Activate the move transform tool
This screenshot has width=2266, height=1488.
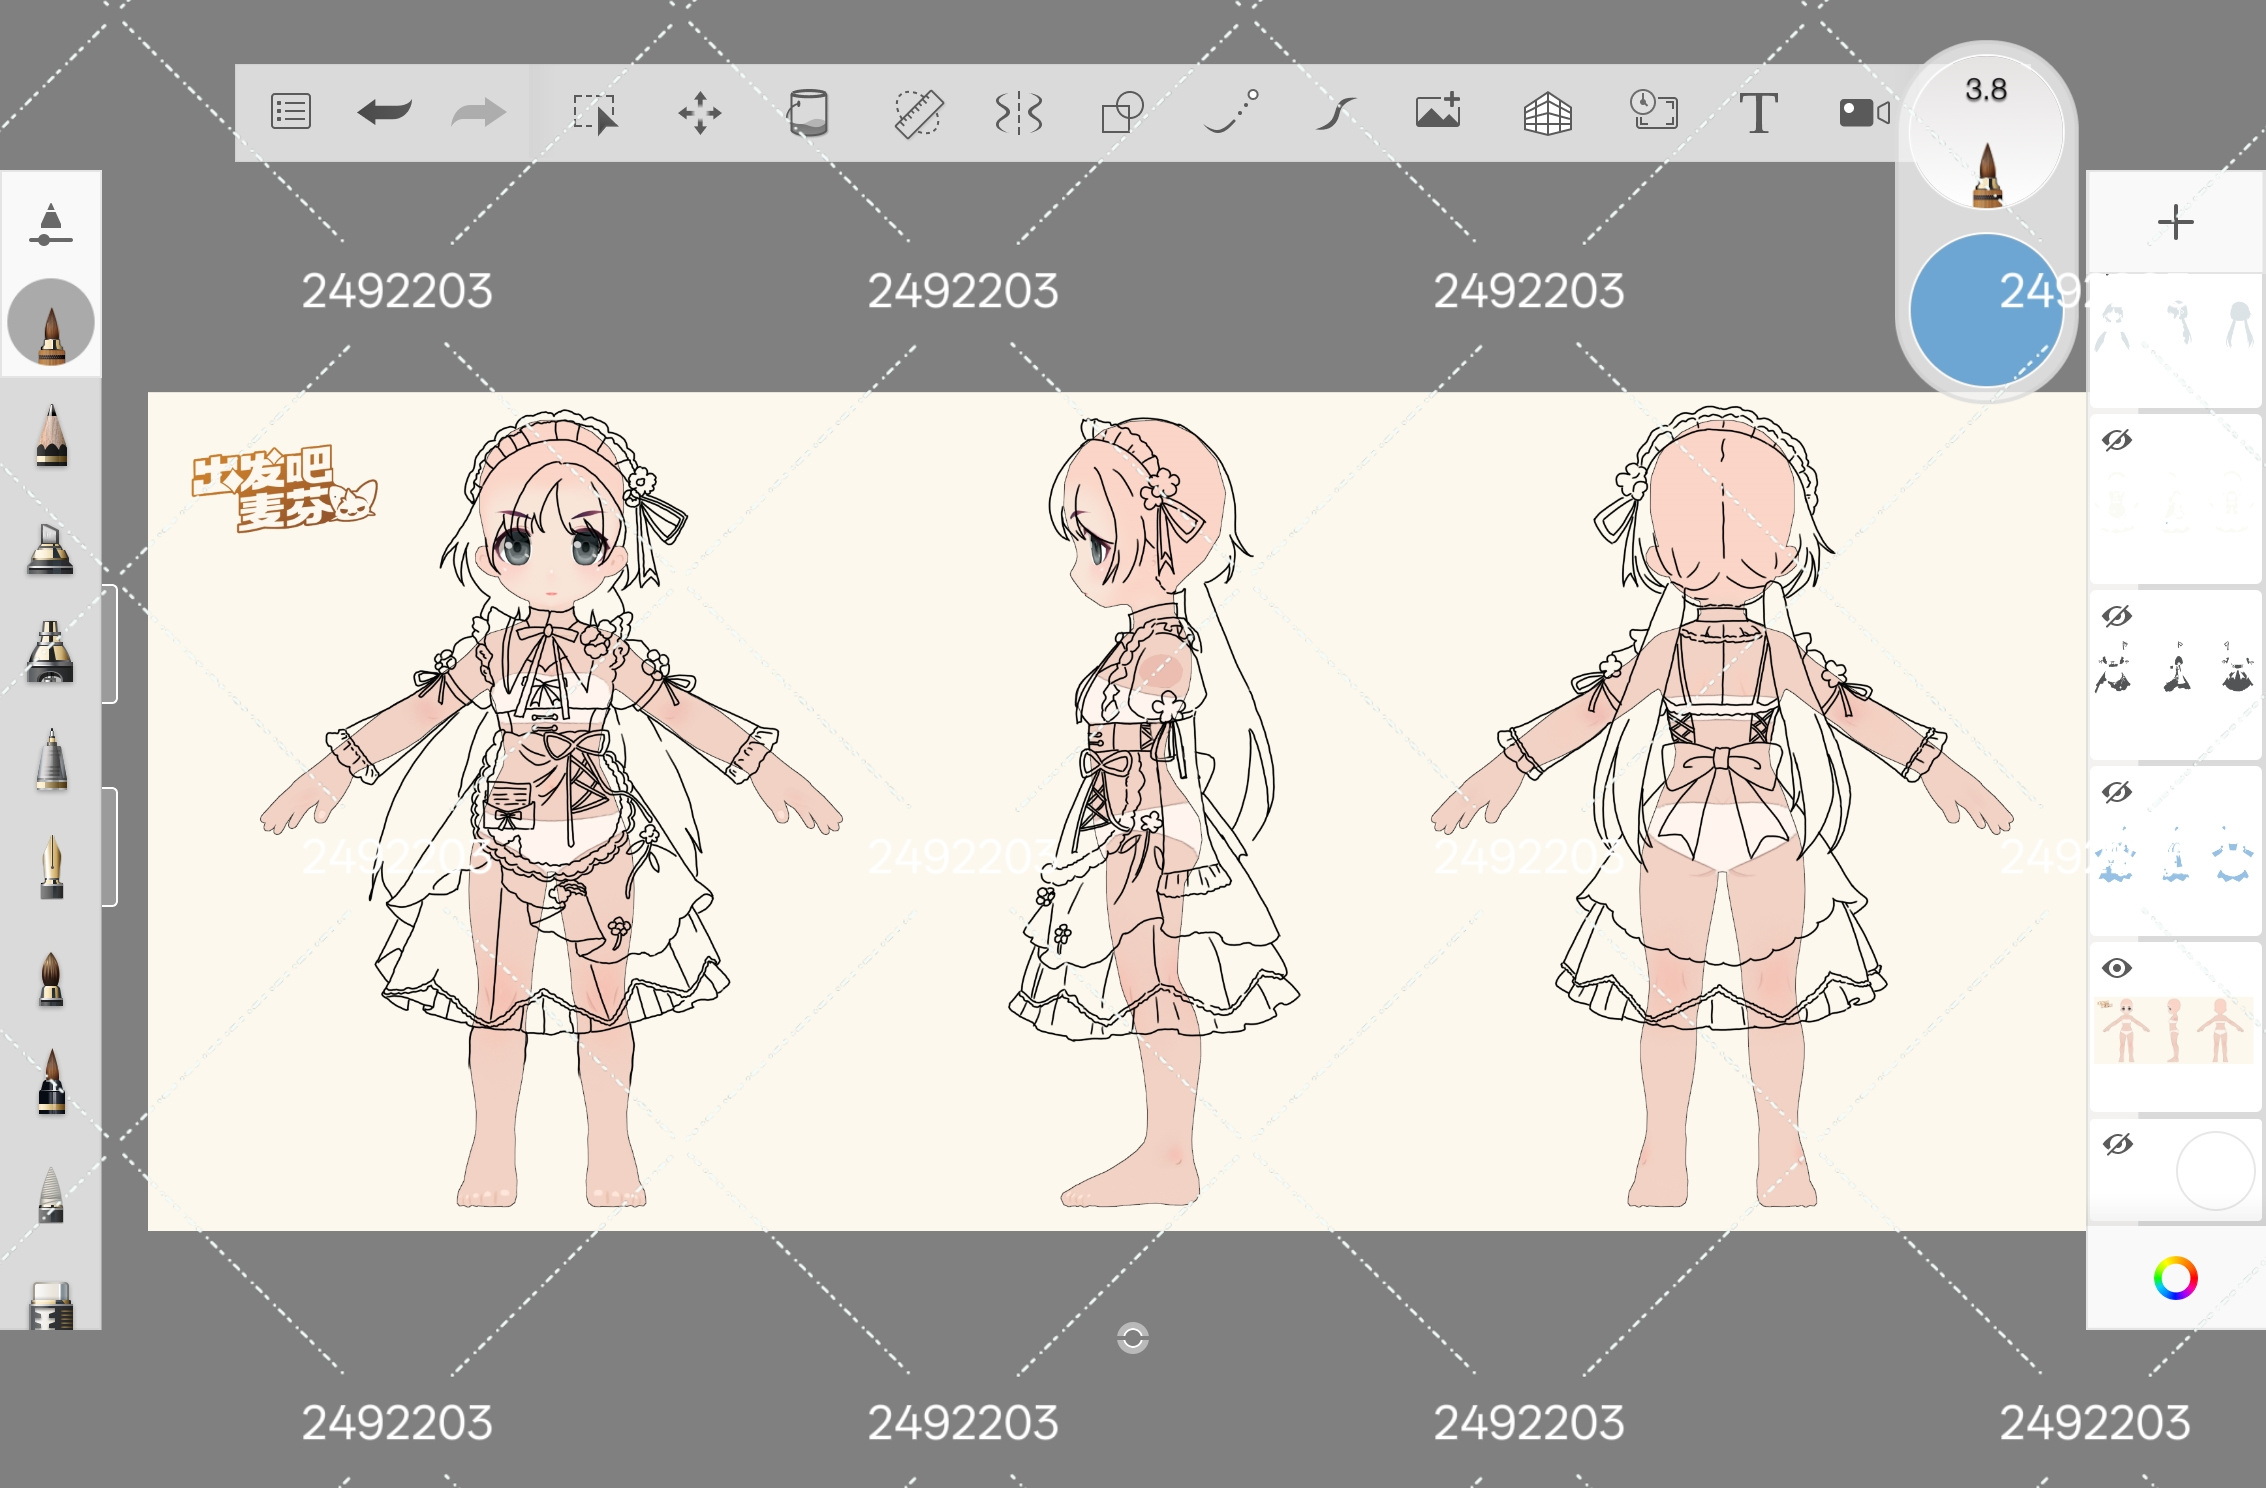(700, 113)
